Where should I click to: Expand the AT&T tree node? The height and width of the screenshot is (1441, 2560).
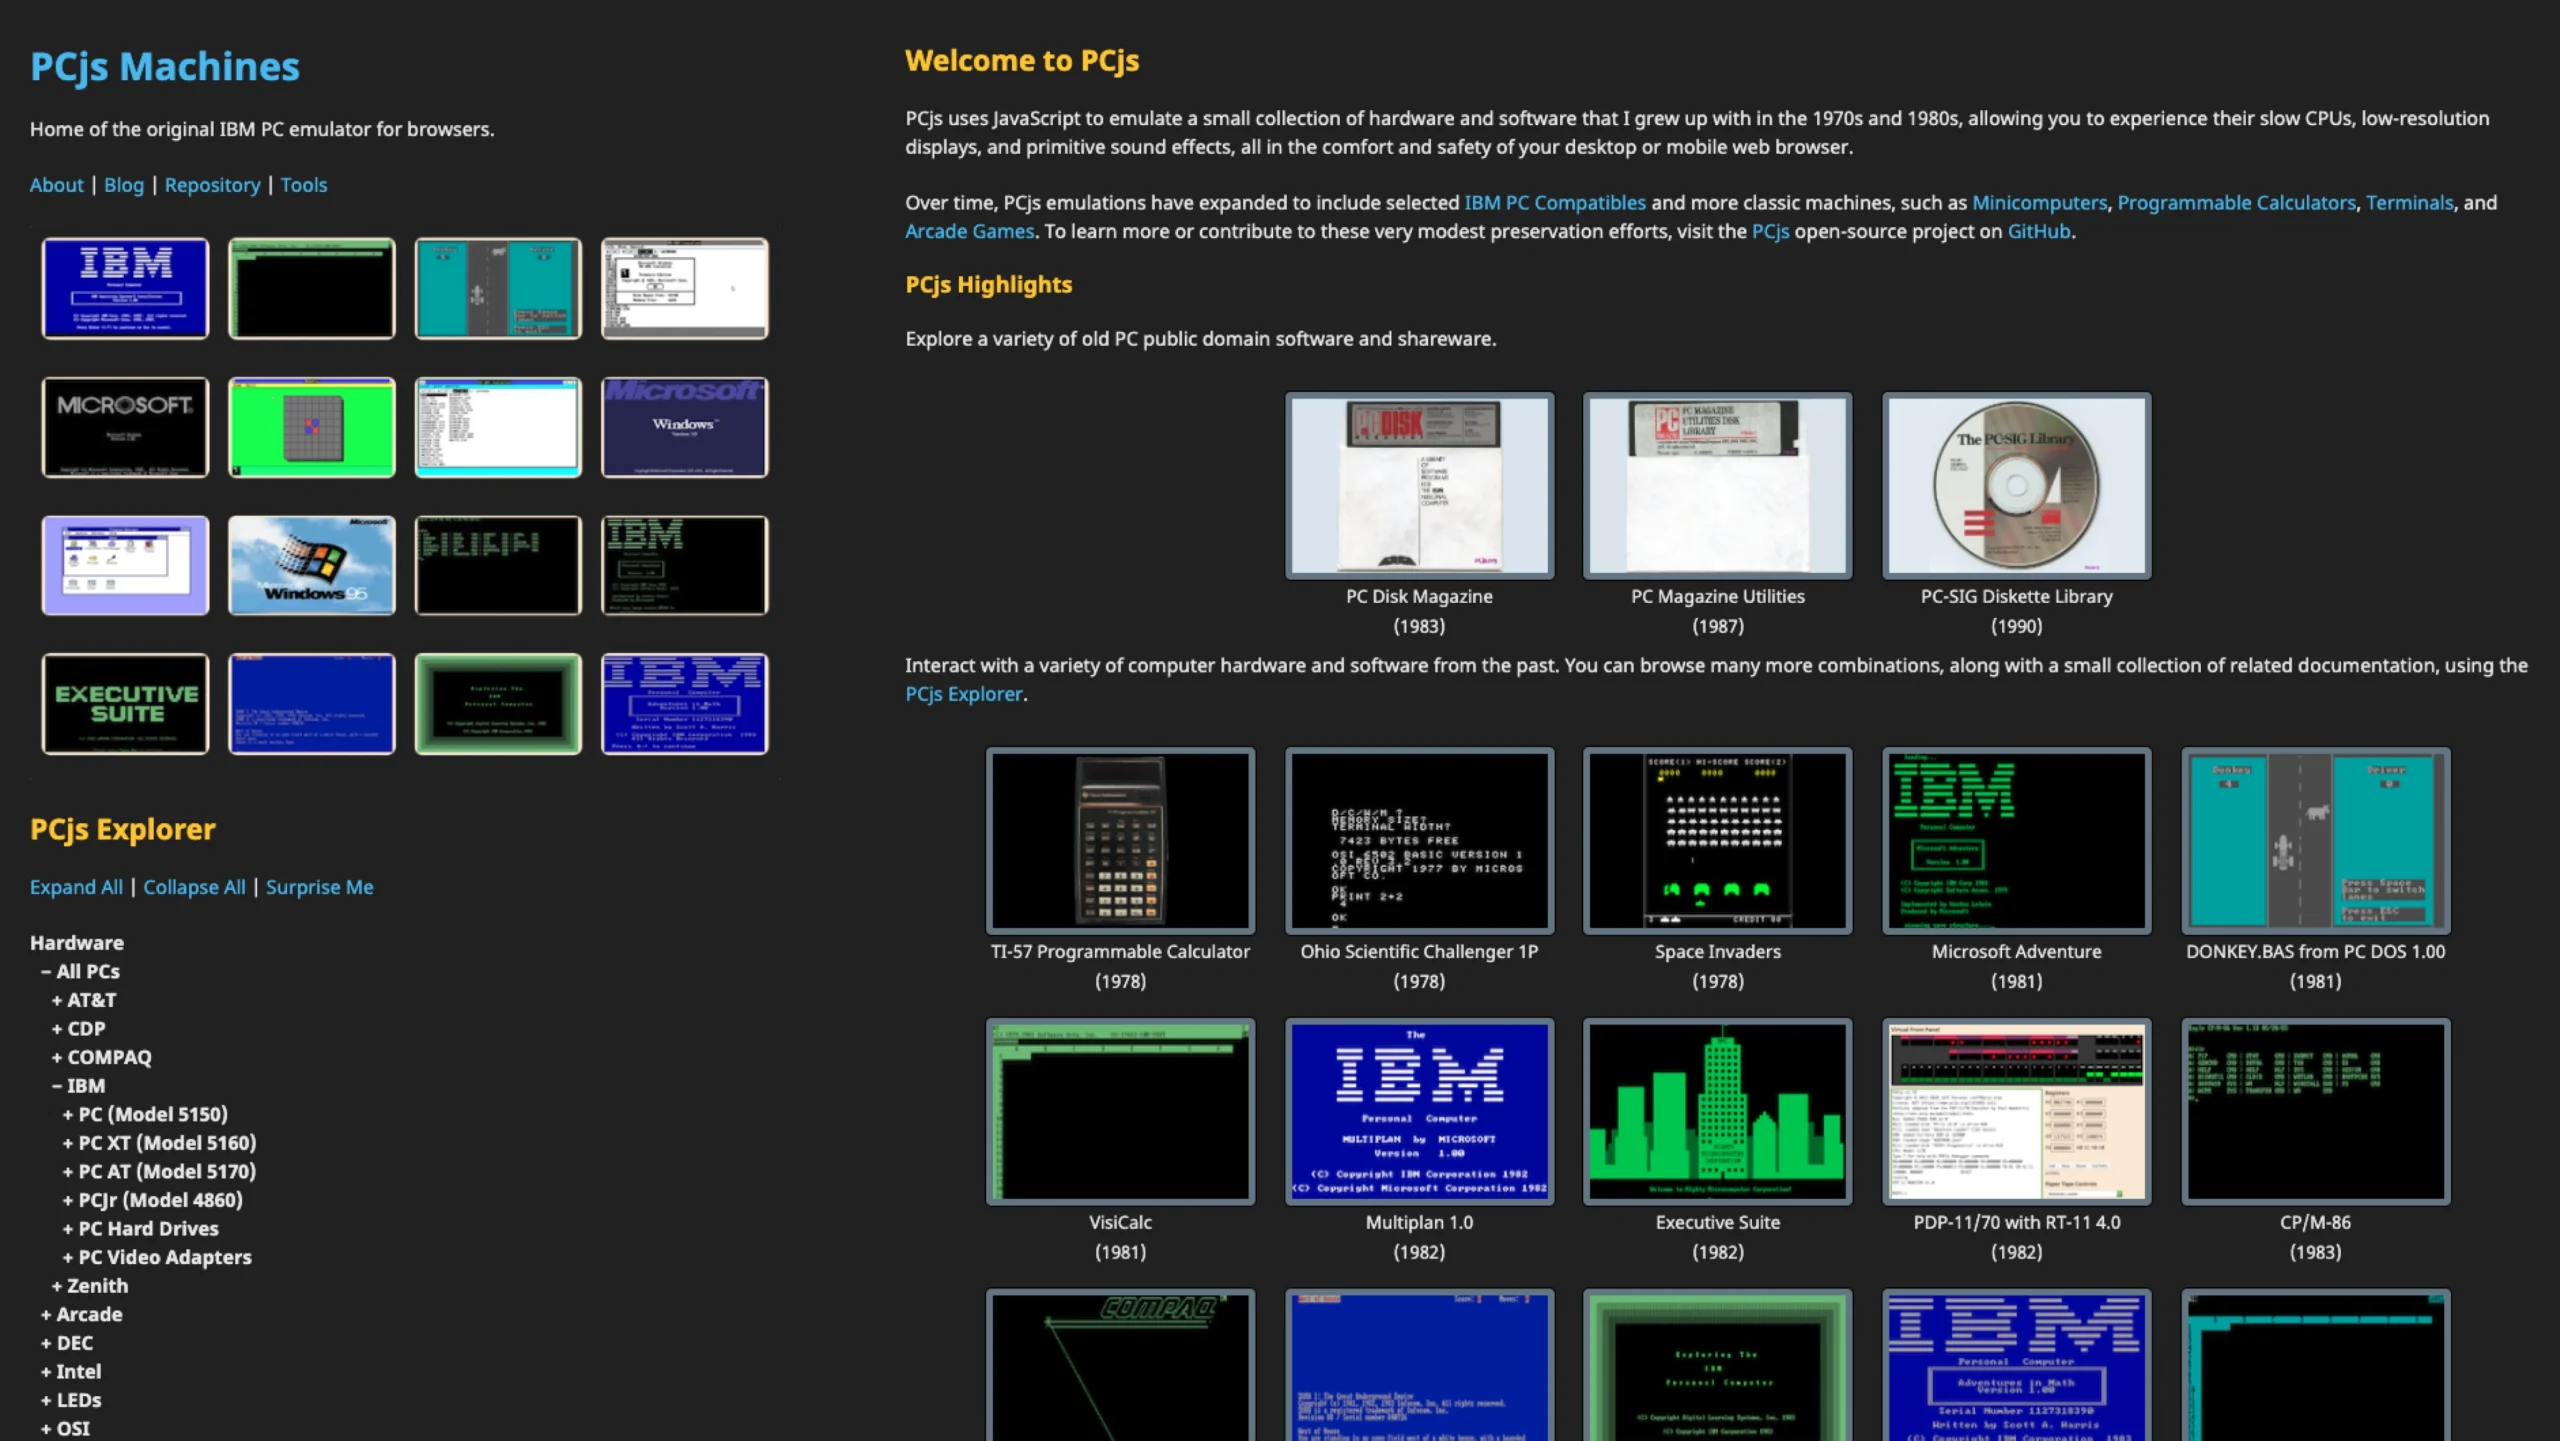[x=84, y=1000]
